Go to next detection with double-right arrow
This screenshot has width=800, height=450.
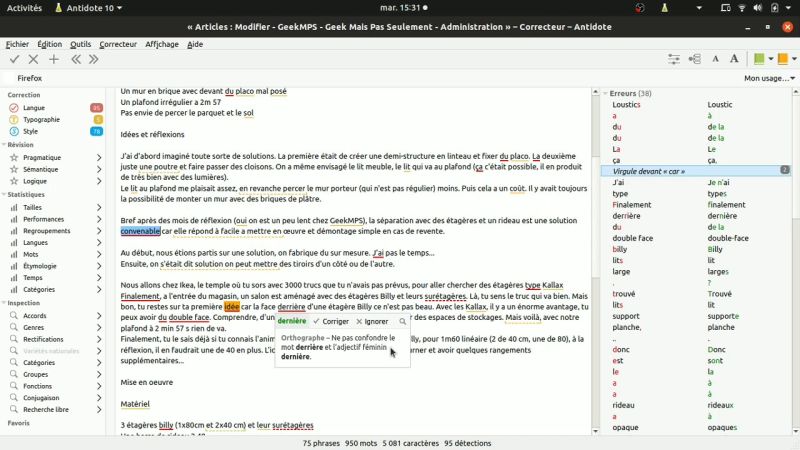pos(93,59)
